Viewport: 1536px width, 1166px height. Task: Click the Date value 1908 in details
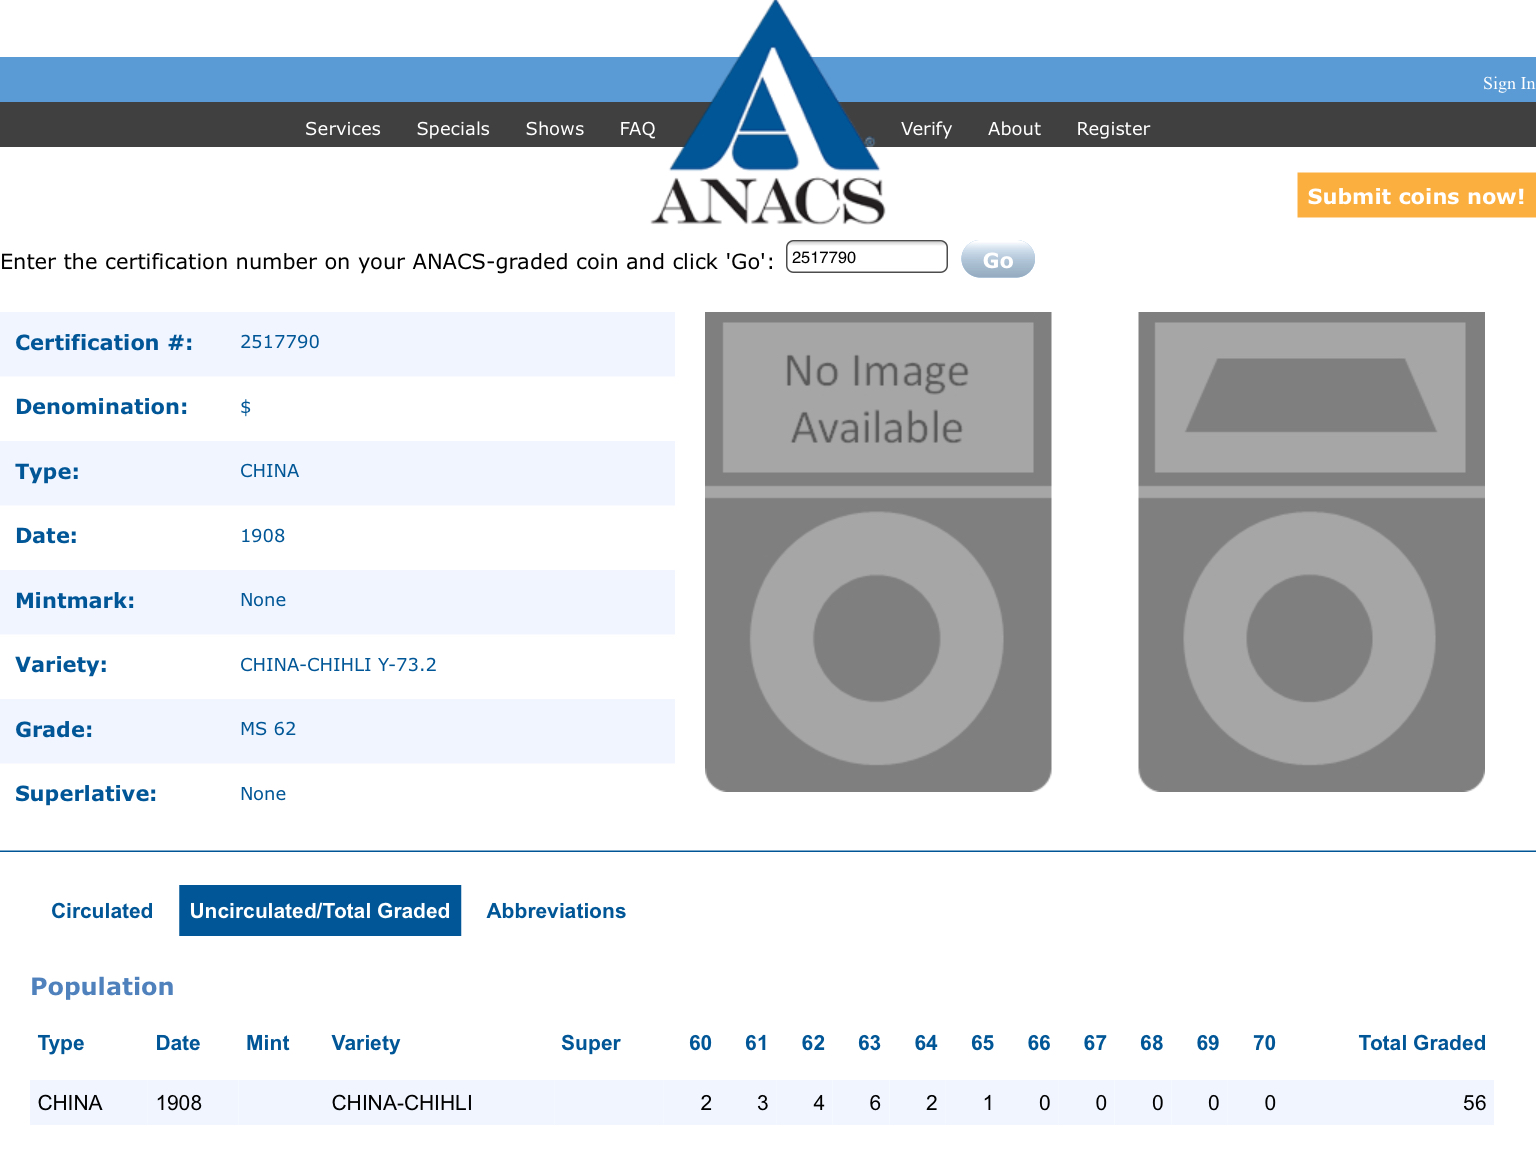point(262,536)
